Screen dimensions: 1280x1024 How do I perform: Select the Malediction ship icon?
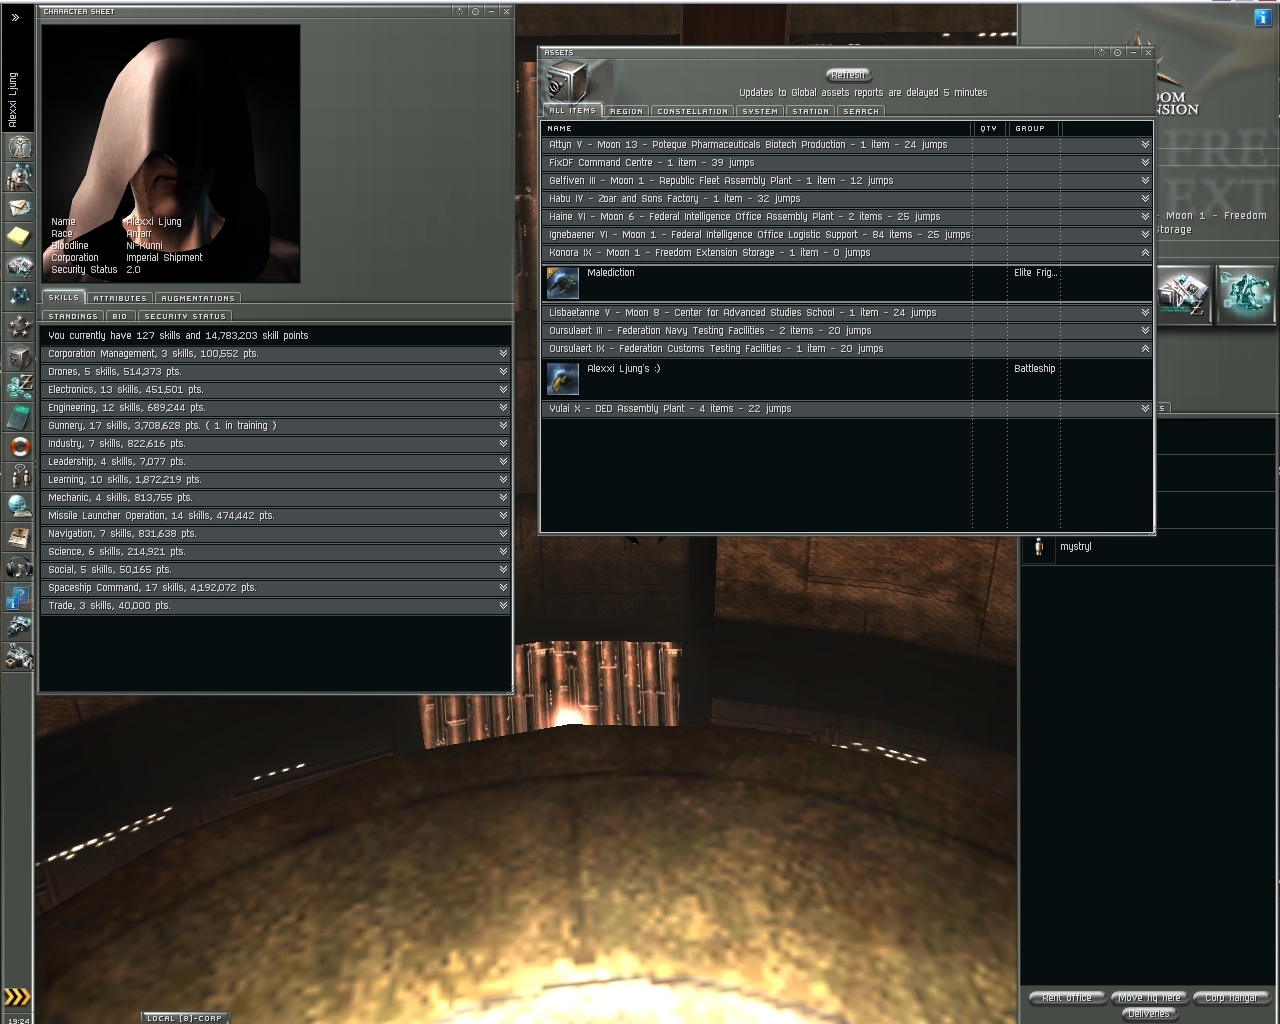[x=563, y=283]
